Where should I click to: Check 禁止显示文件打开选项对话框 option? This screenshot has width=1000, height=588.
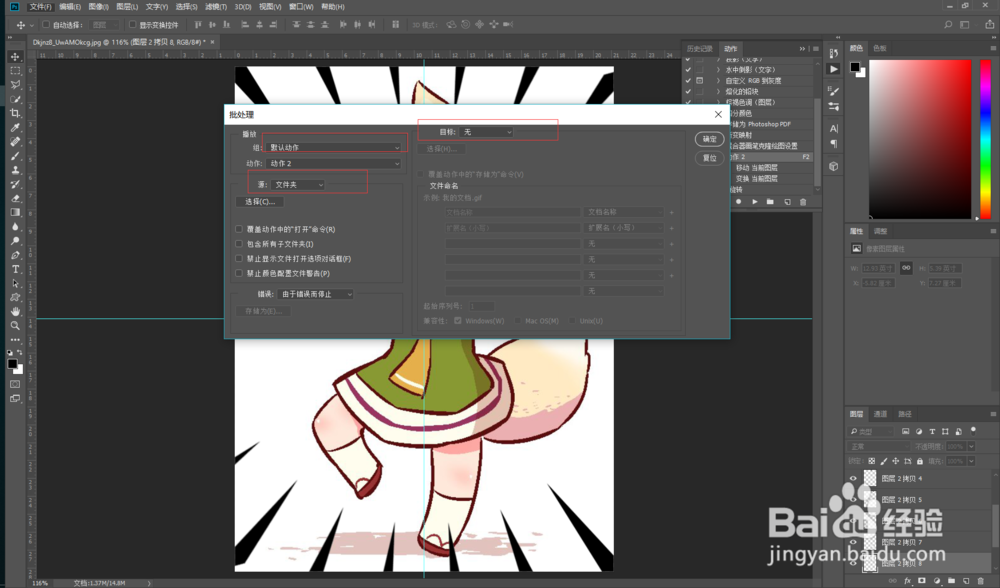[x=239, y=258]
